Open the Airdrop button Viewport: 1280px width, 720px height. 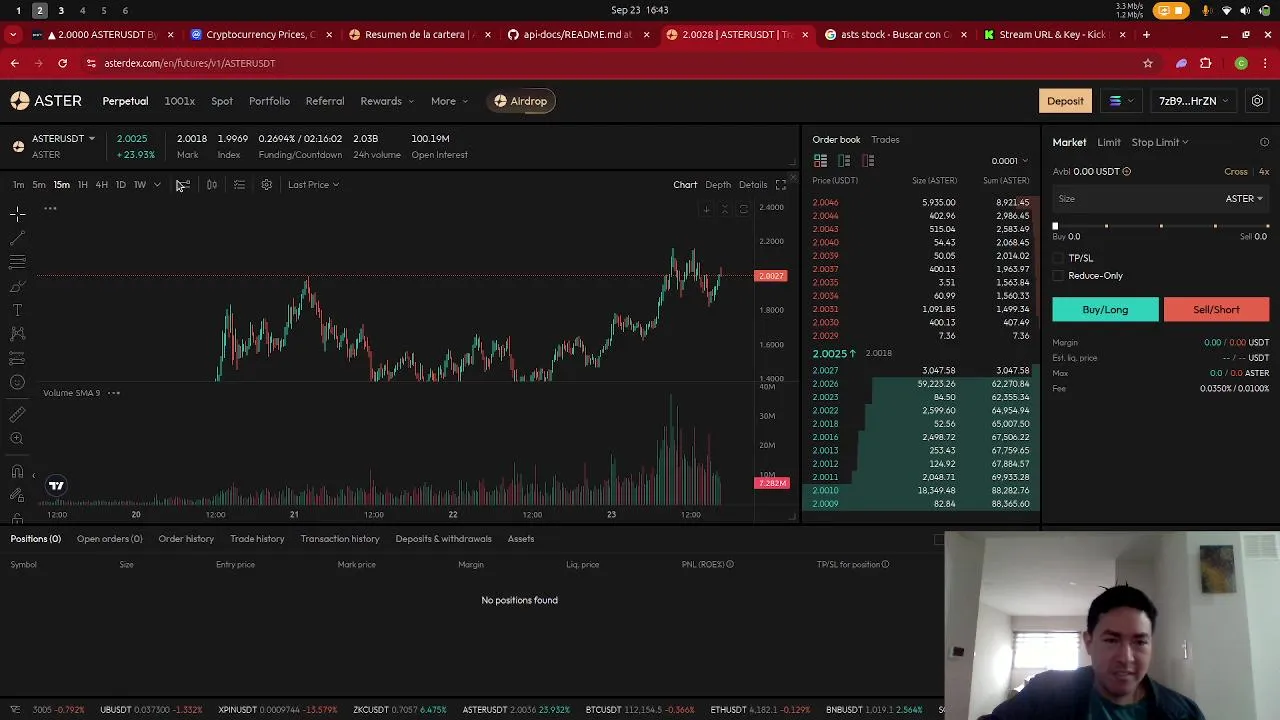pyautogui.click(x=521, y=101)
